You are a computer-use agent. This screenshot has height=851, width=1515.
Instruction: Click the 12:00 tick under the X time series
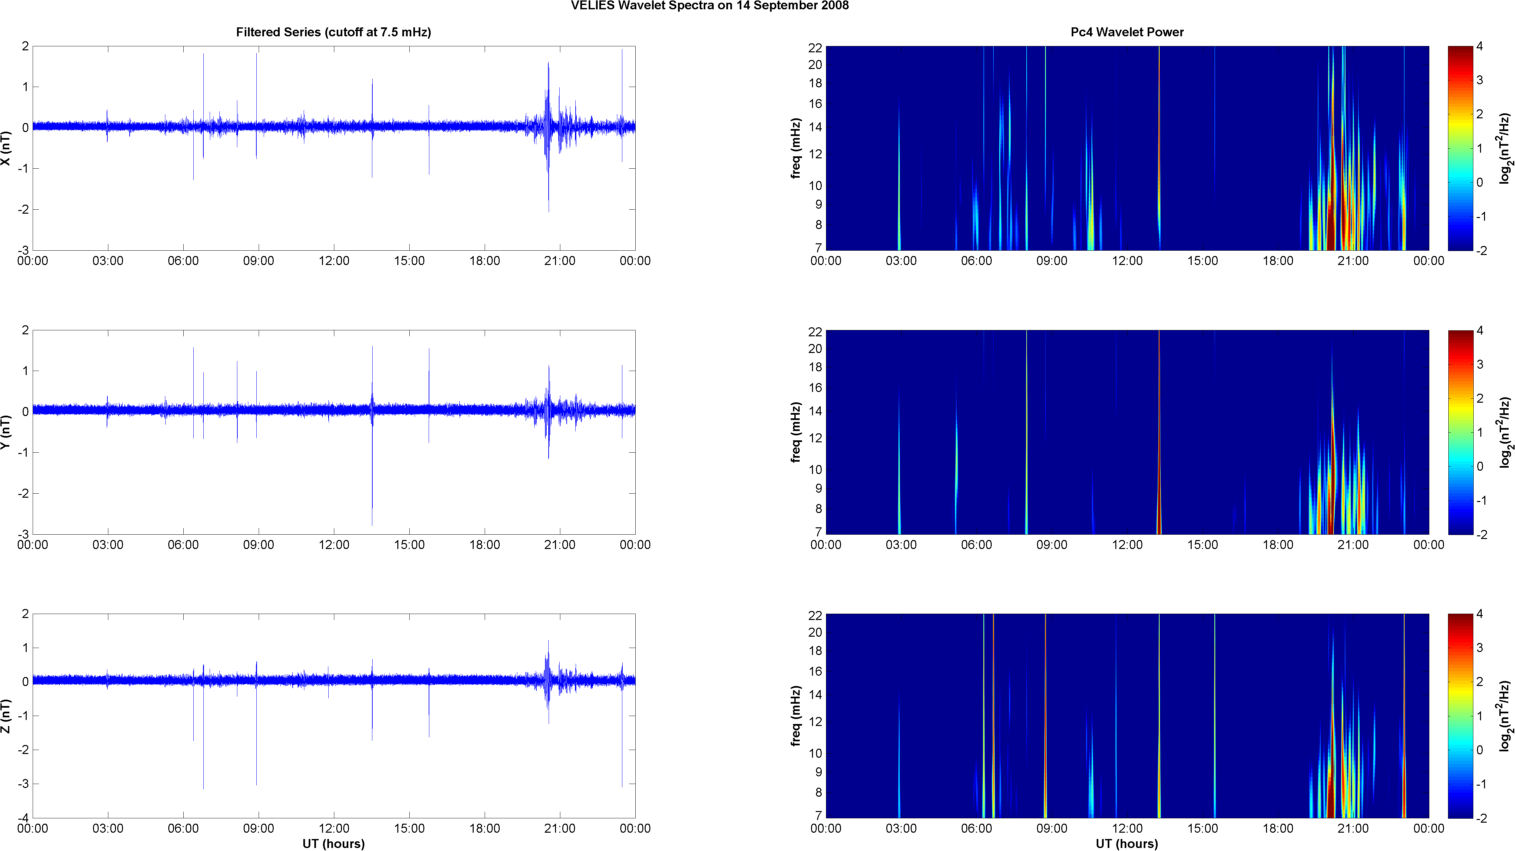pos(334,261)
